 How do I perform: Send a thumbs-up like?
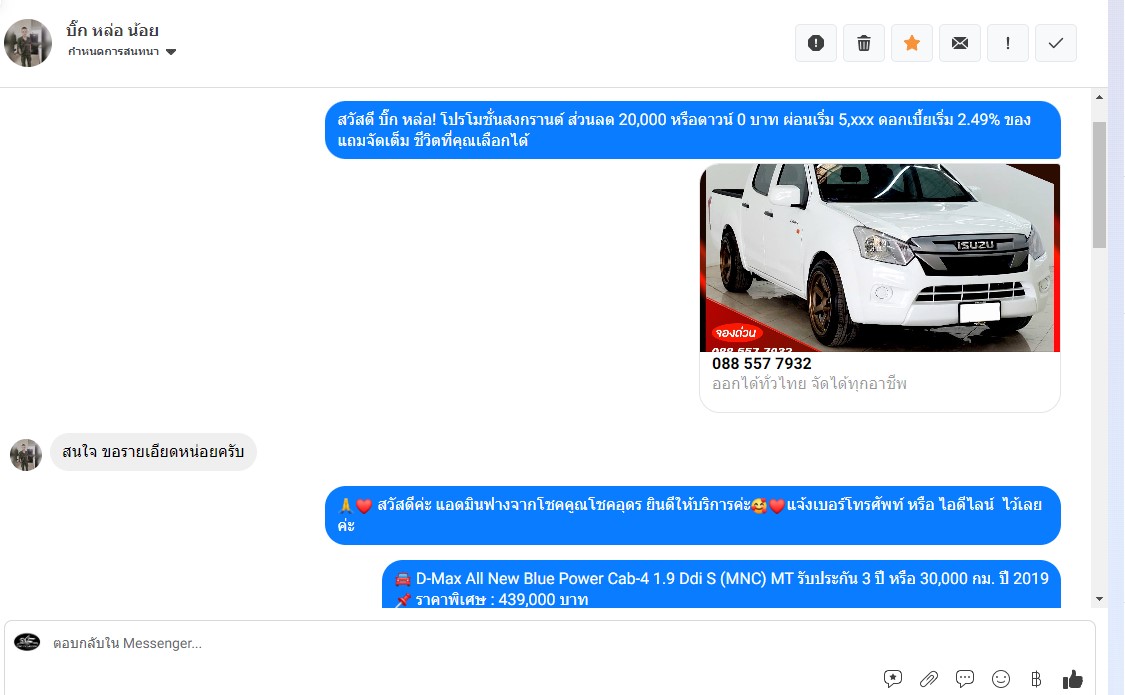[x=1073, y=679]
